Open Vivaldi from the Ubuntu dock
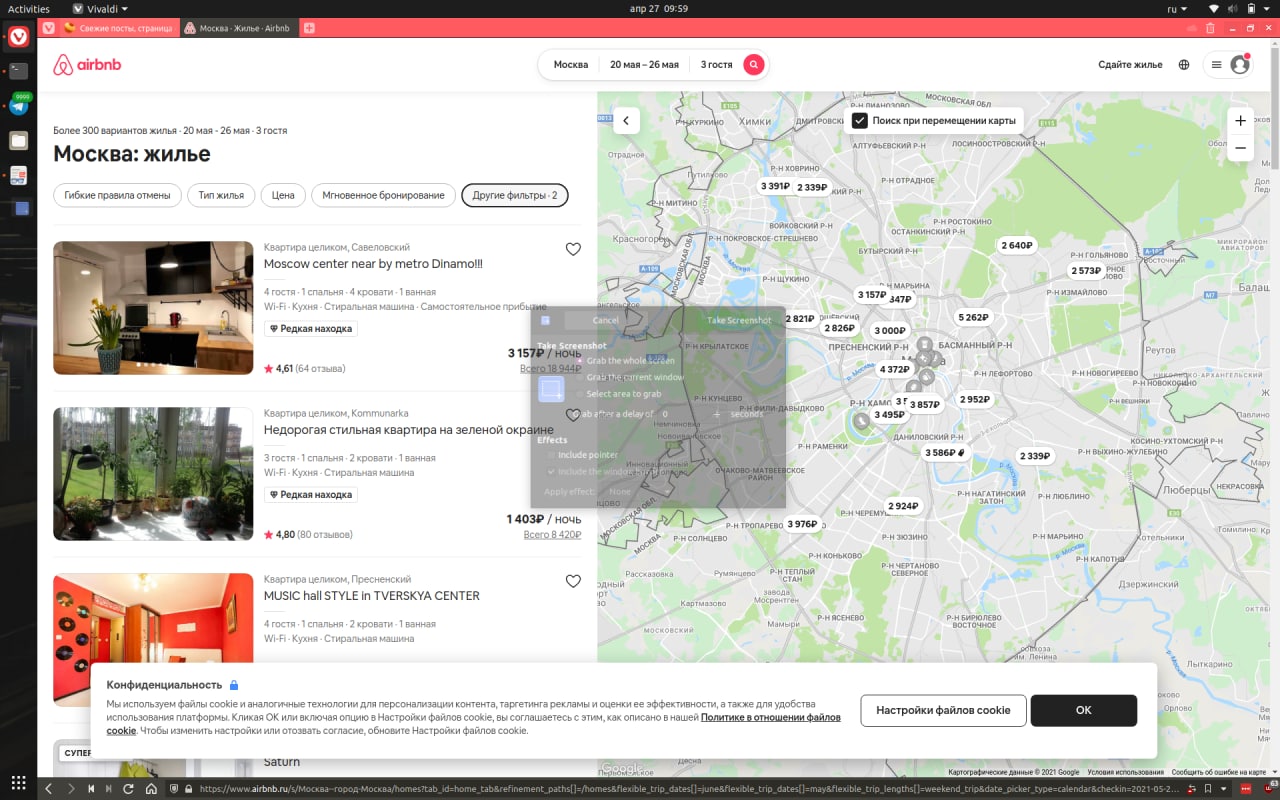The height and width of the screenshot is (800, 1280). tap(19, 37)
